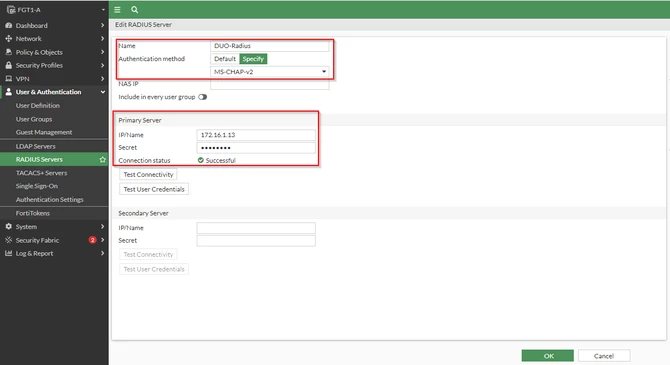
Task: Click the Secondary Server section heading
Action: (x=143, y=213)
